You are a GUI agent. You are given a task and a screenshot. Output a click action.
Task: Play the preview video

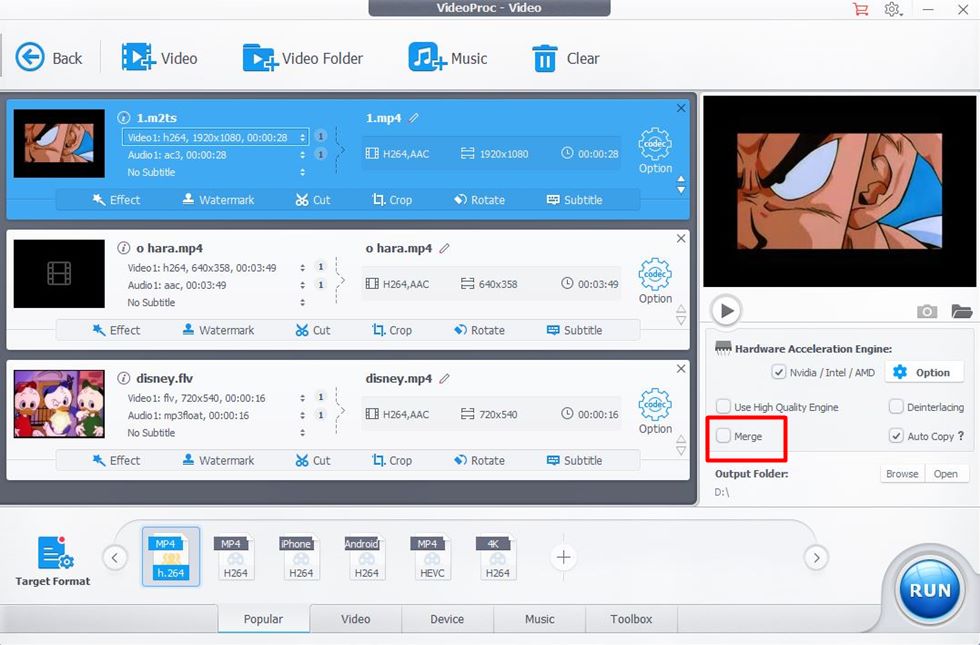726,311
